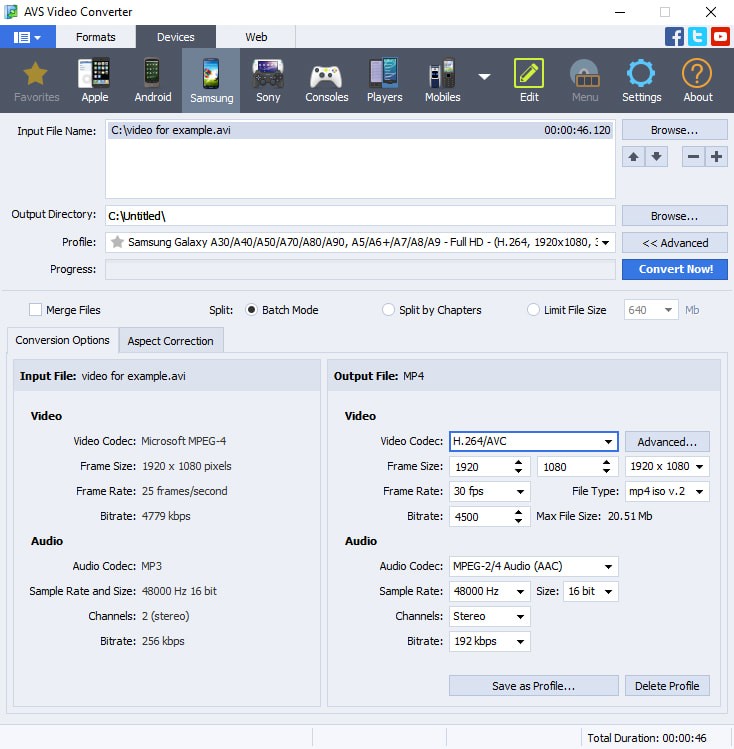The width and height of the screenshot is (734, 749).
Task: Select the Android devices category
Action: pyautogui.click(x=152, y=81)
